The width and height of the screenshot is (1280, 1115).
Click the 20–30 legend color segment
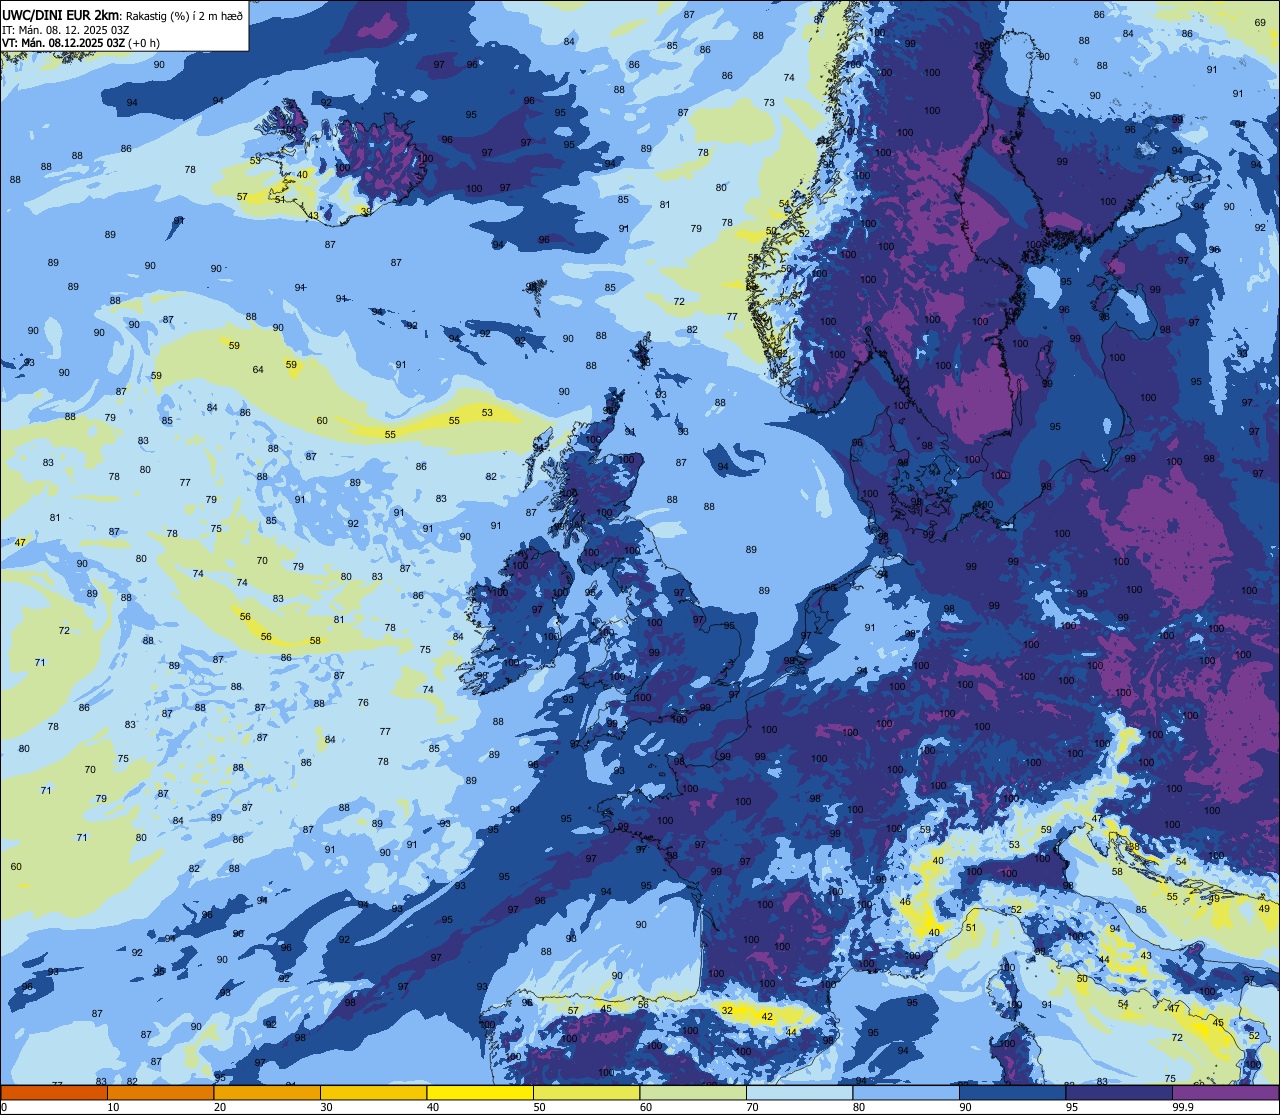(x=267, y=1092)
